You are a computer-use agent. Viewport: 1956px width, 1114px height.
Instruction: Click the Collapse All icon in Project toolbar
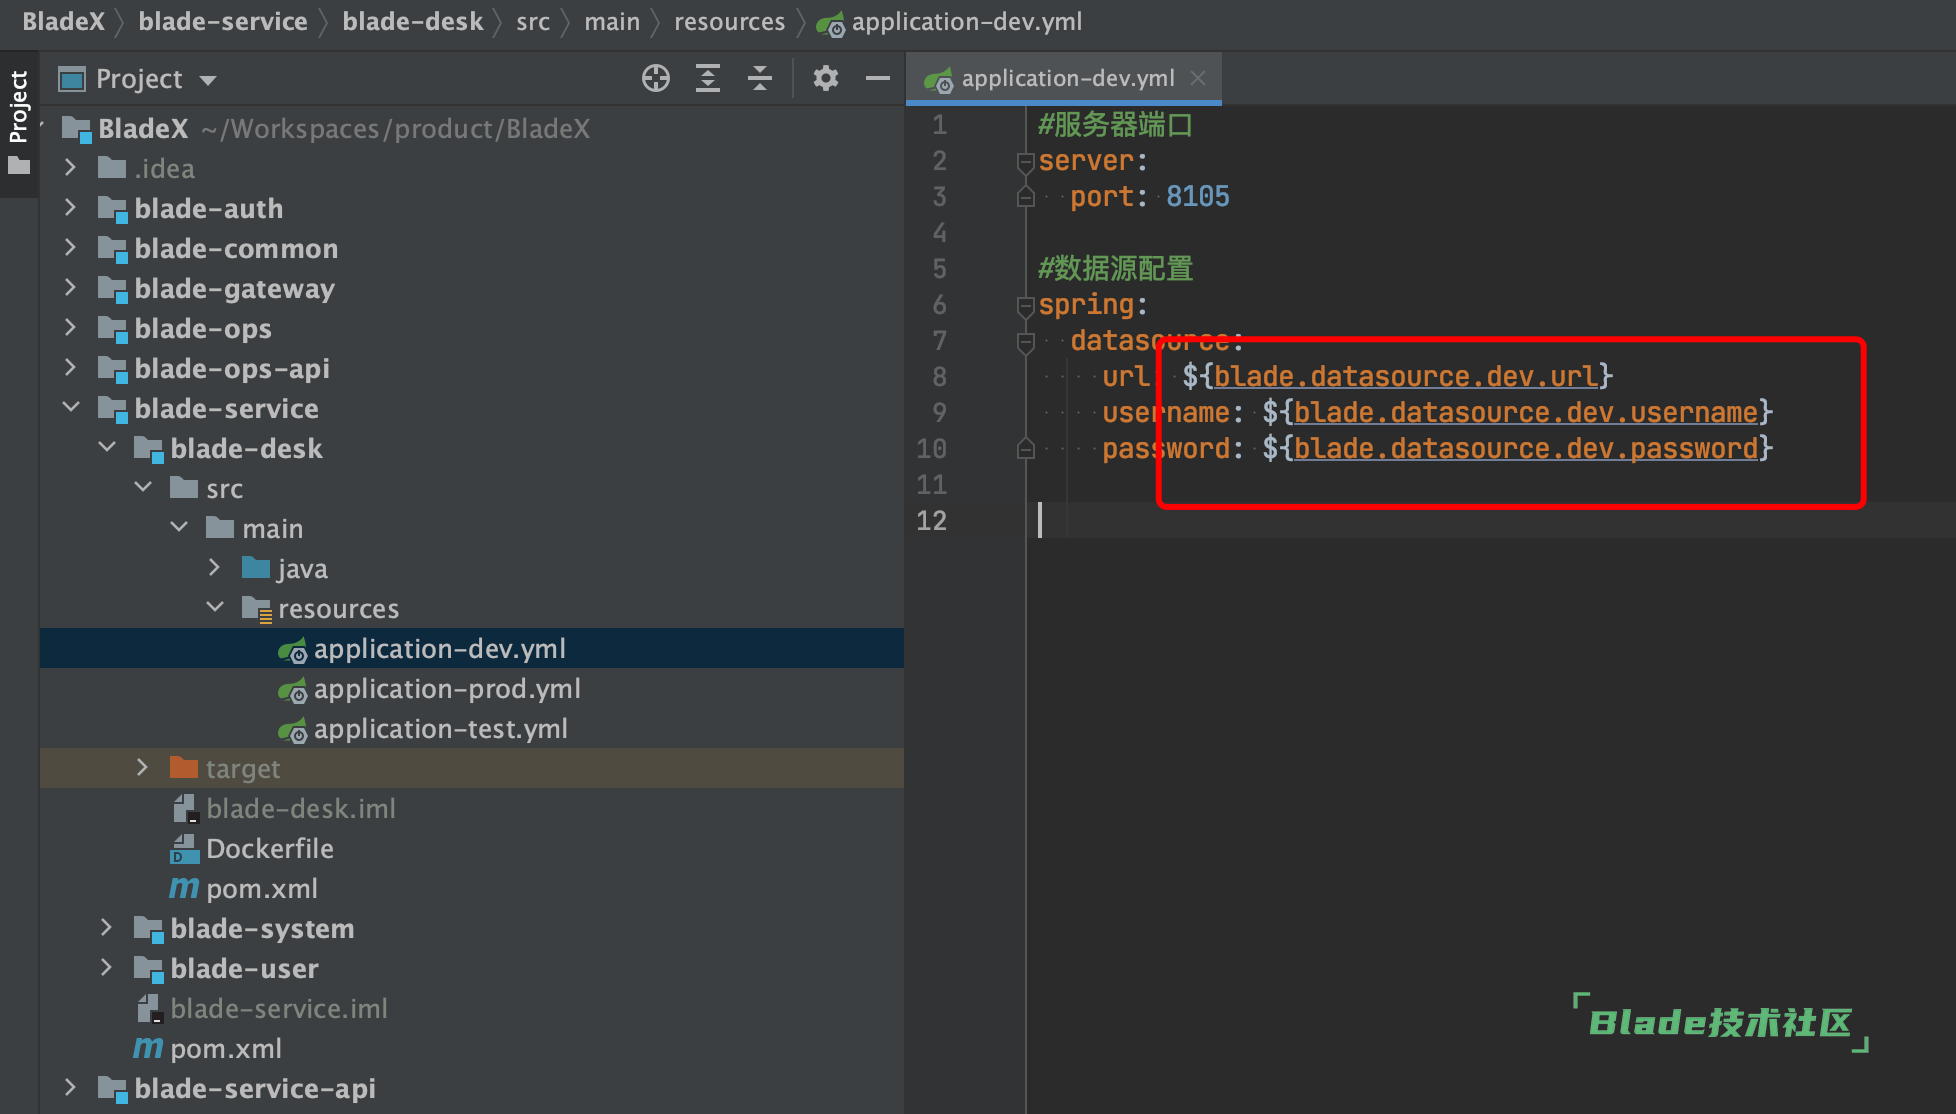[x=760, y=78]
